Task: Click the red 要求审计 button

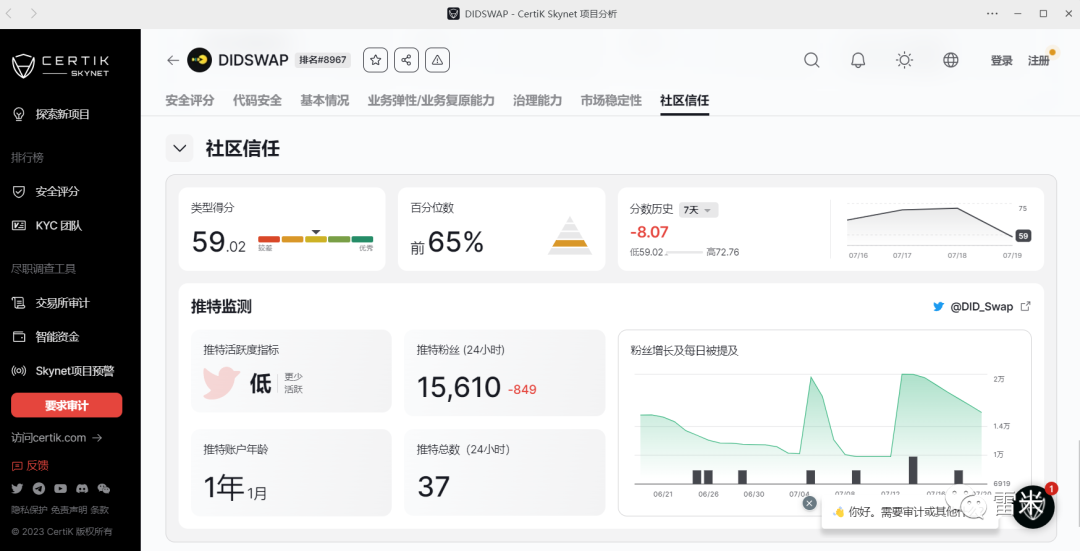Action: (x=67, y=405)
